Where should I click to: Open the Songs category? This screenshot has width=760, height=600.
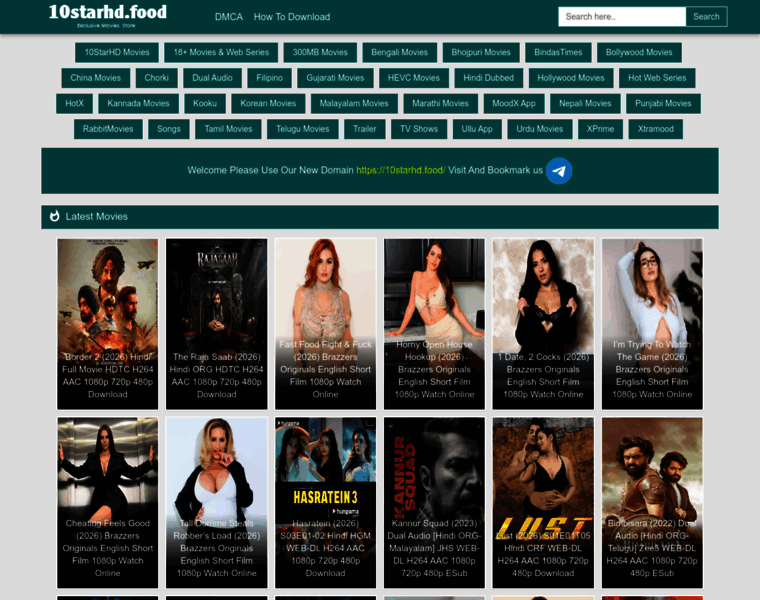[x=169, y=129]
